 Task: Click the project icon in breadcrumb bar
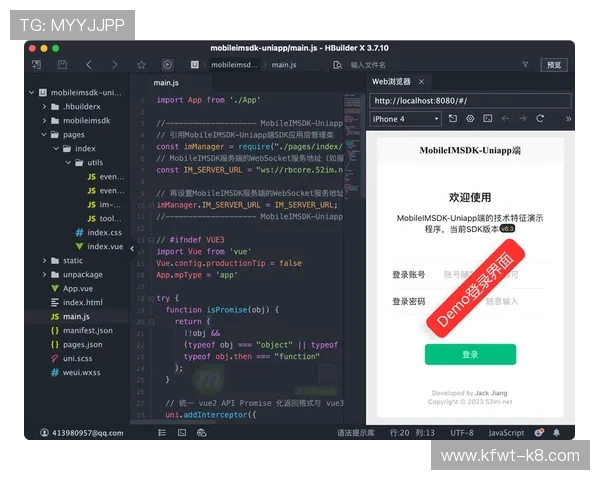tap(195, 64)
